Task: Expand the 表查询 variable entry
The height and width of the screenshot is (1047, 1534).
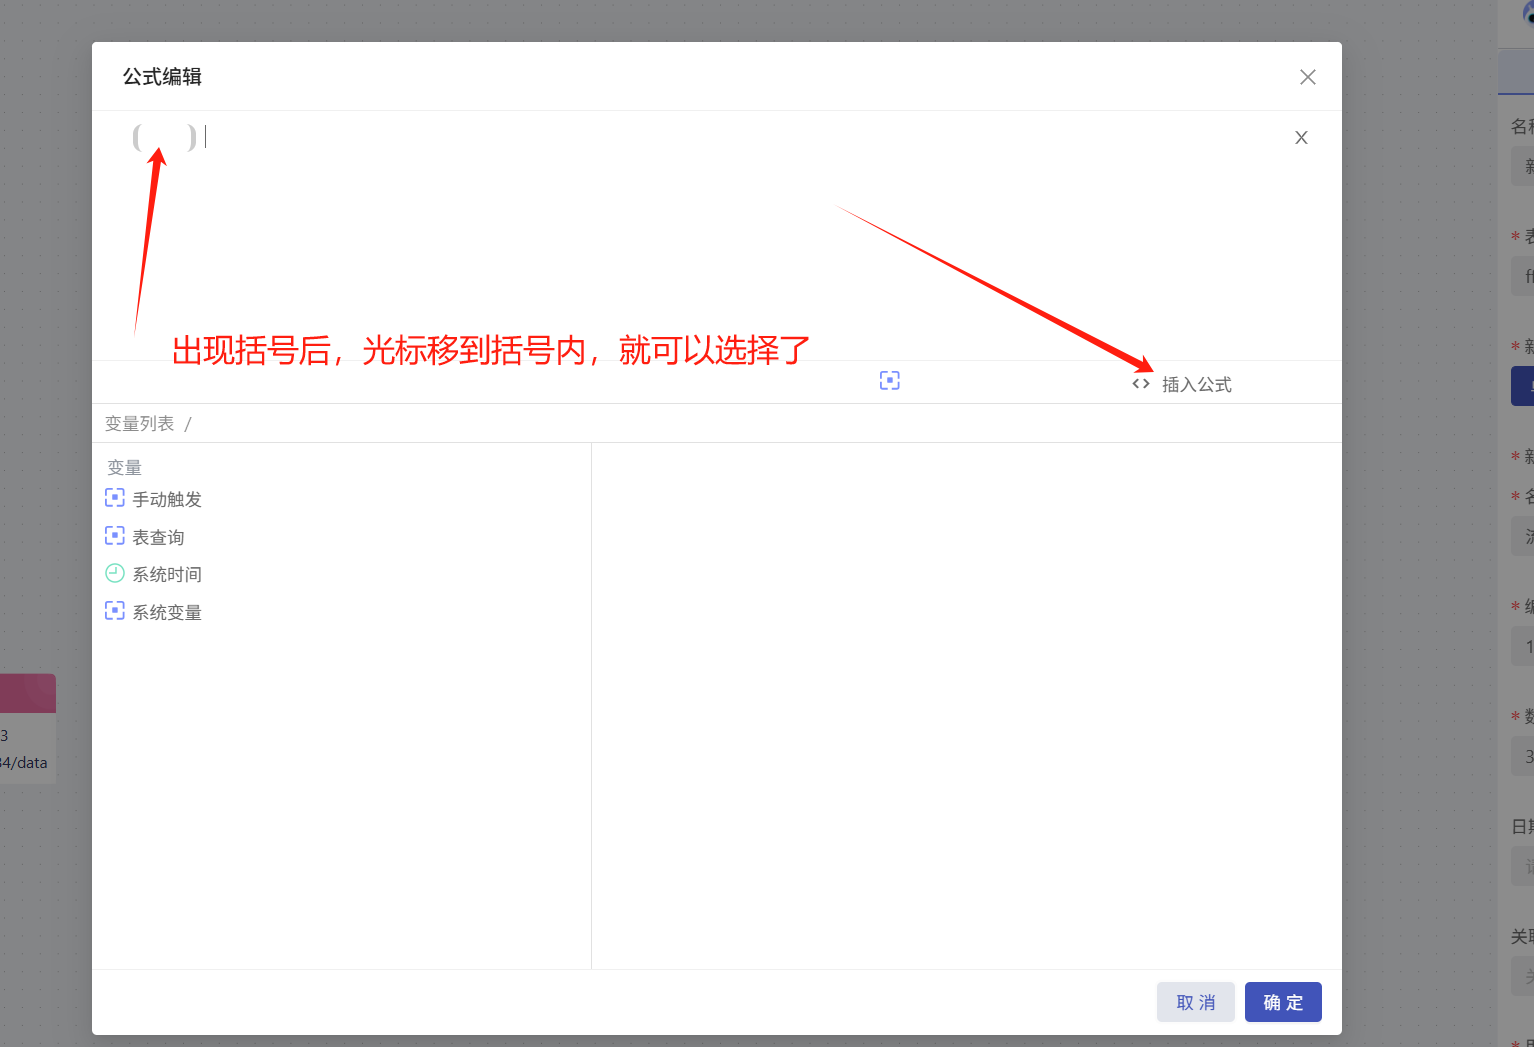Action: pyautogui.click(x=158, y=537)
